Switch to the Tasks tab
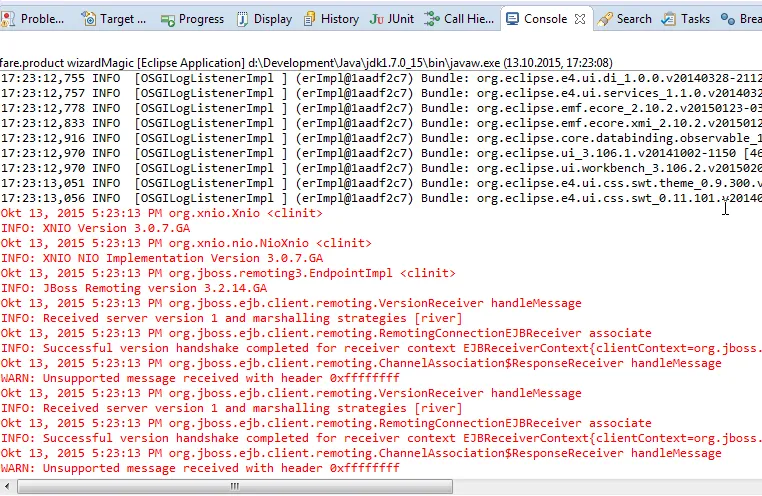The height and width of the screenshot is (496, 762). [686, 19]
